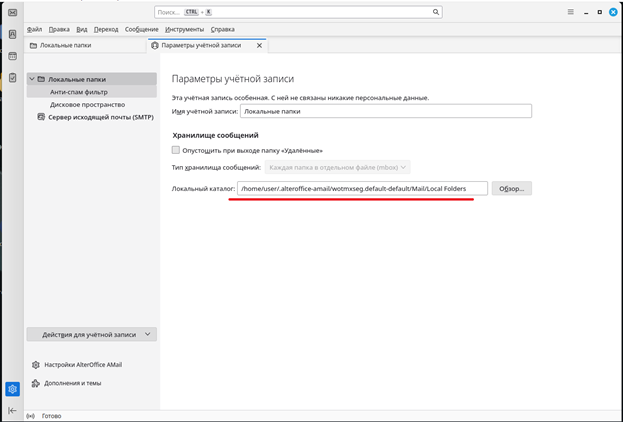Expand Действия для учётной записи dropdown
This screenshot has height=422, width=623.
(x=91, y=334)
